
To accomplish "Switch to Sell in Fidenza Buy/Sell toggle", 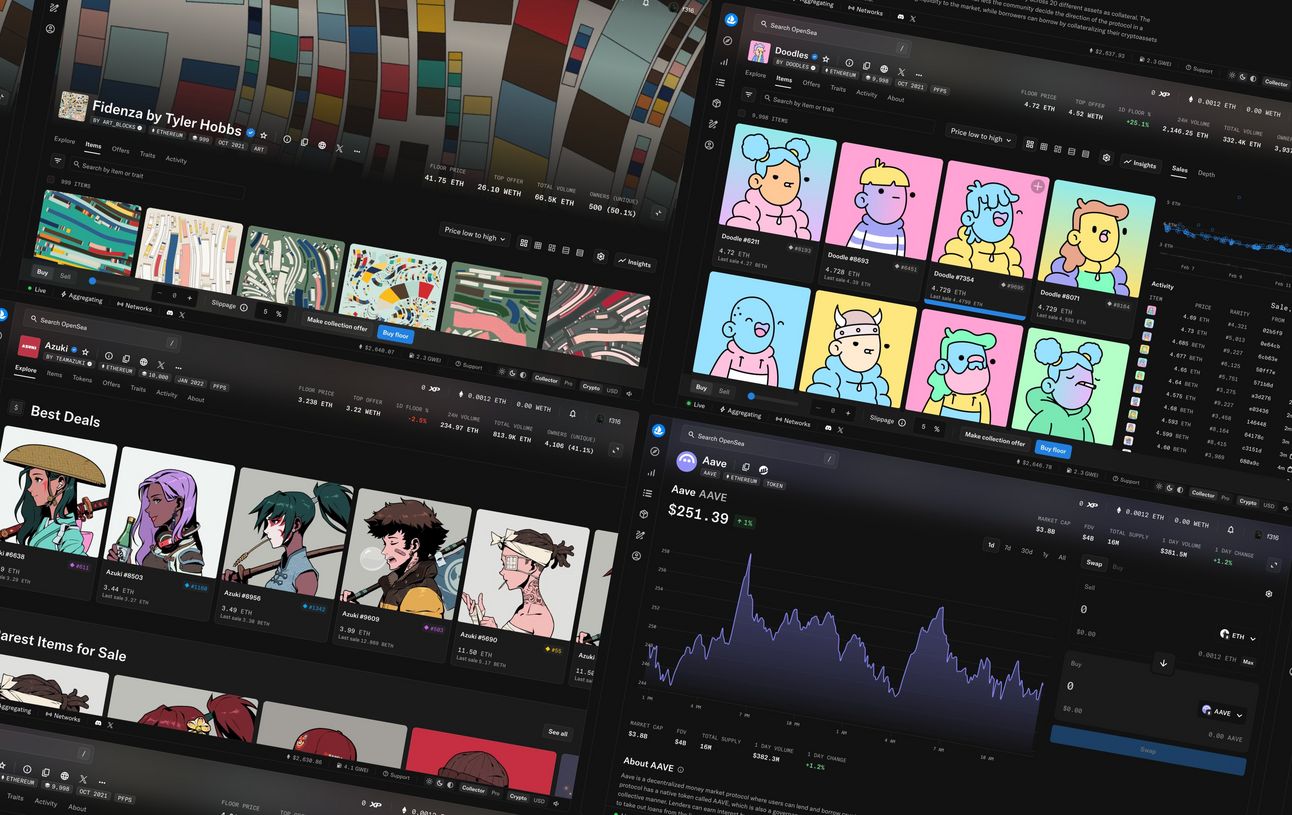I will [x=65, y=275].
